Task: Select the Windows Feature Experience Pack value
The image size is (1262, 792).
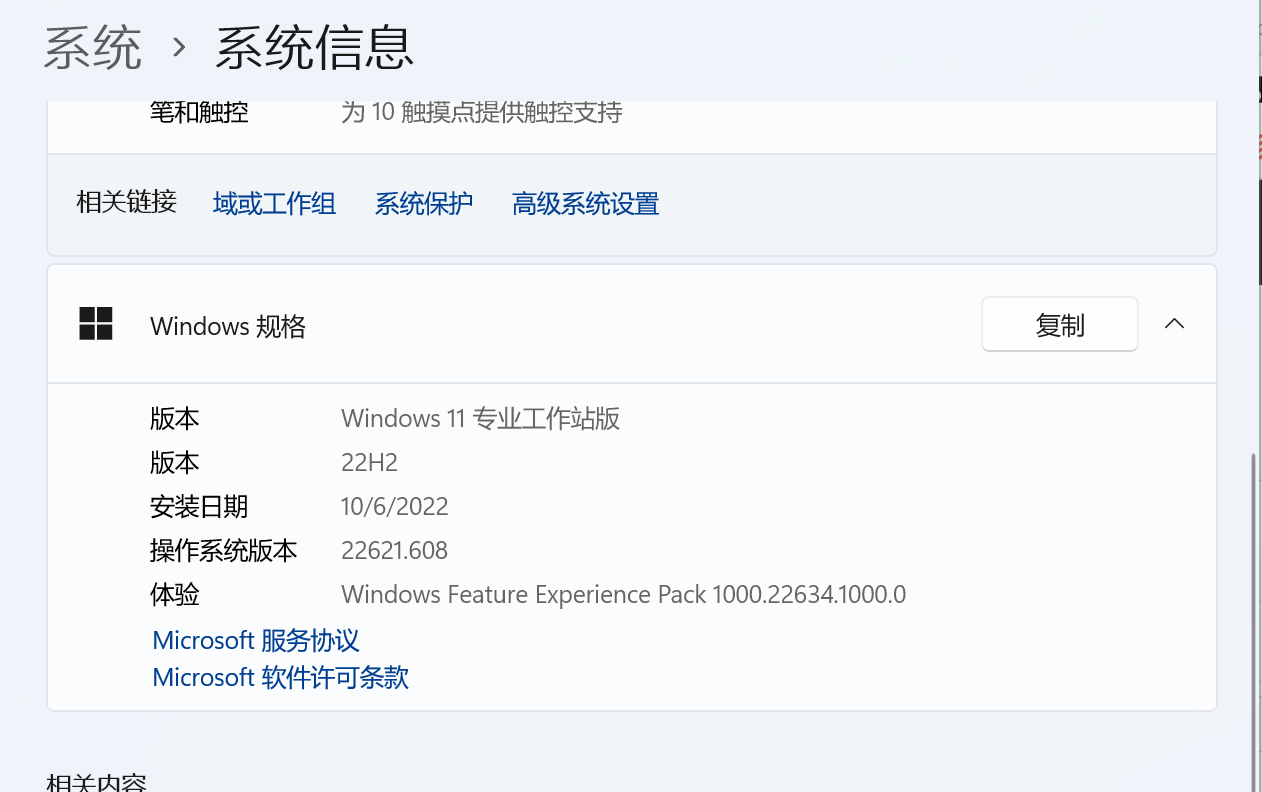Action: coord(624,595)
